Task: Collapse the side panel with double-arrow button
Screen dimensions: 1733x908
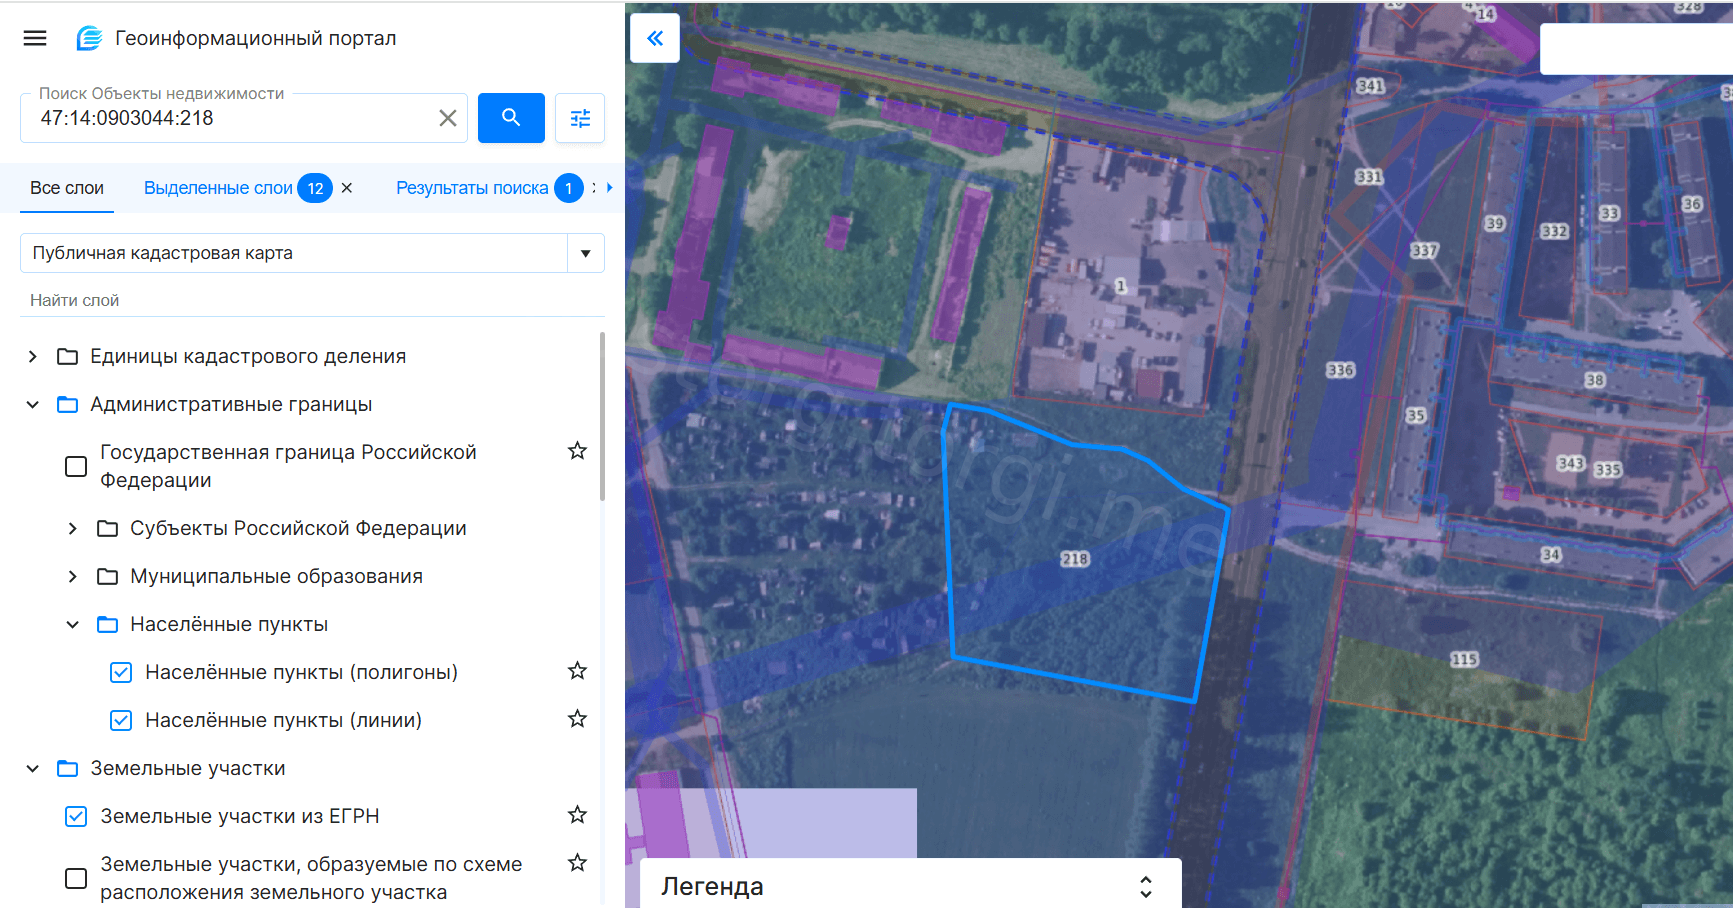Action: [x=655, y=38]
